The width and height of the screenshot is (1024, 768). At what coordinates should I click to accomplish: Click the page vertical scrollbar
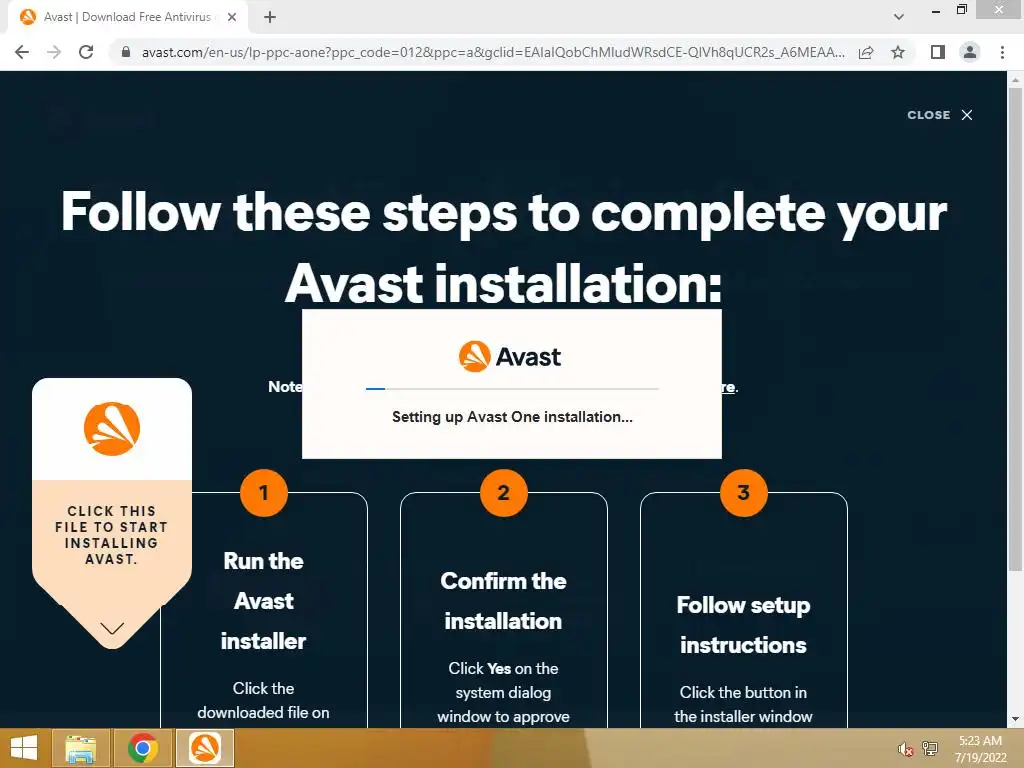pyautogui.click(x=1015, y=330)
